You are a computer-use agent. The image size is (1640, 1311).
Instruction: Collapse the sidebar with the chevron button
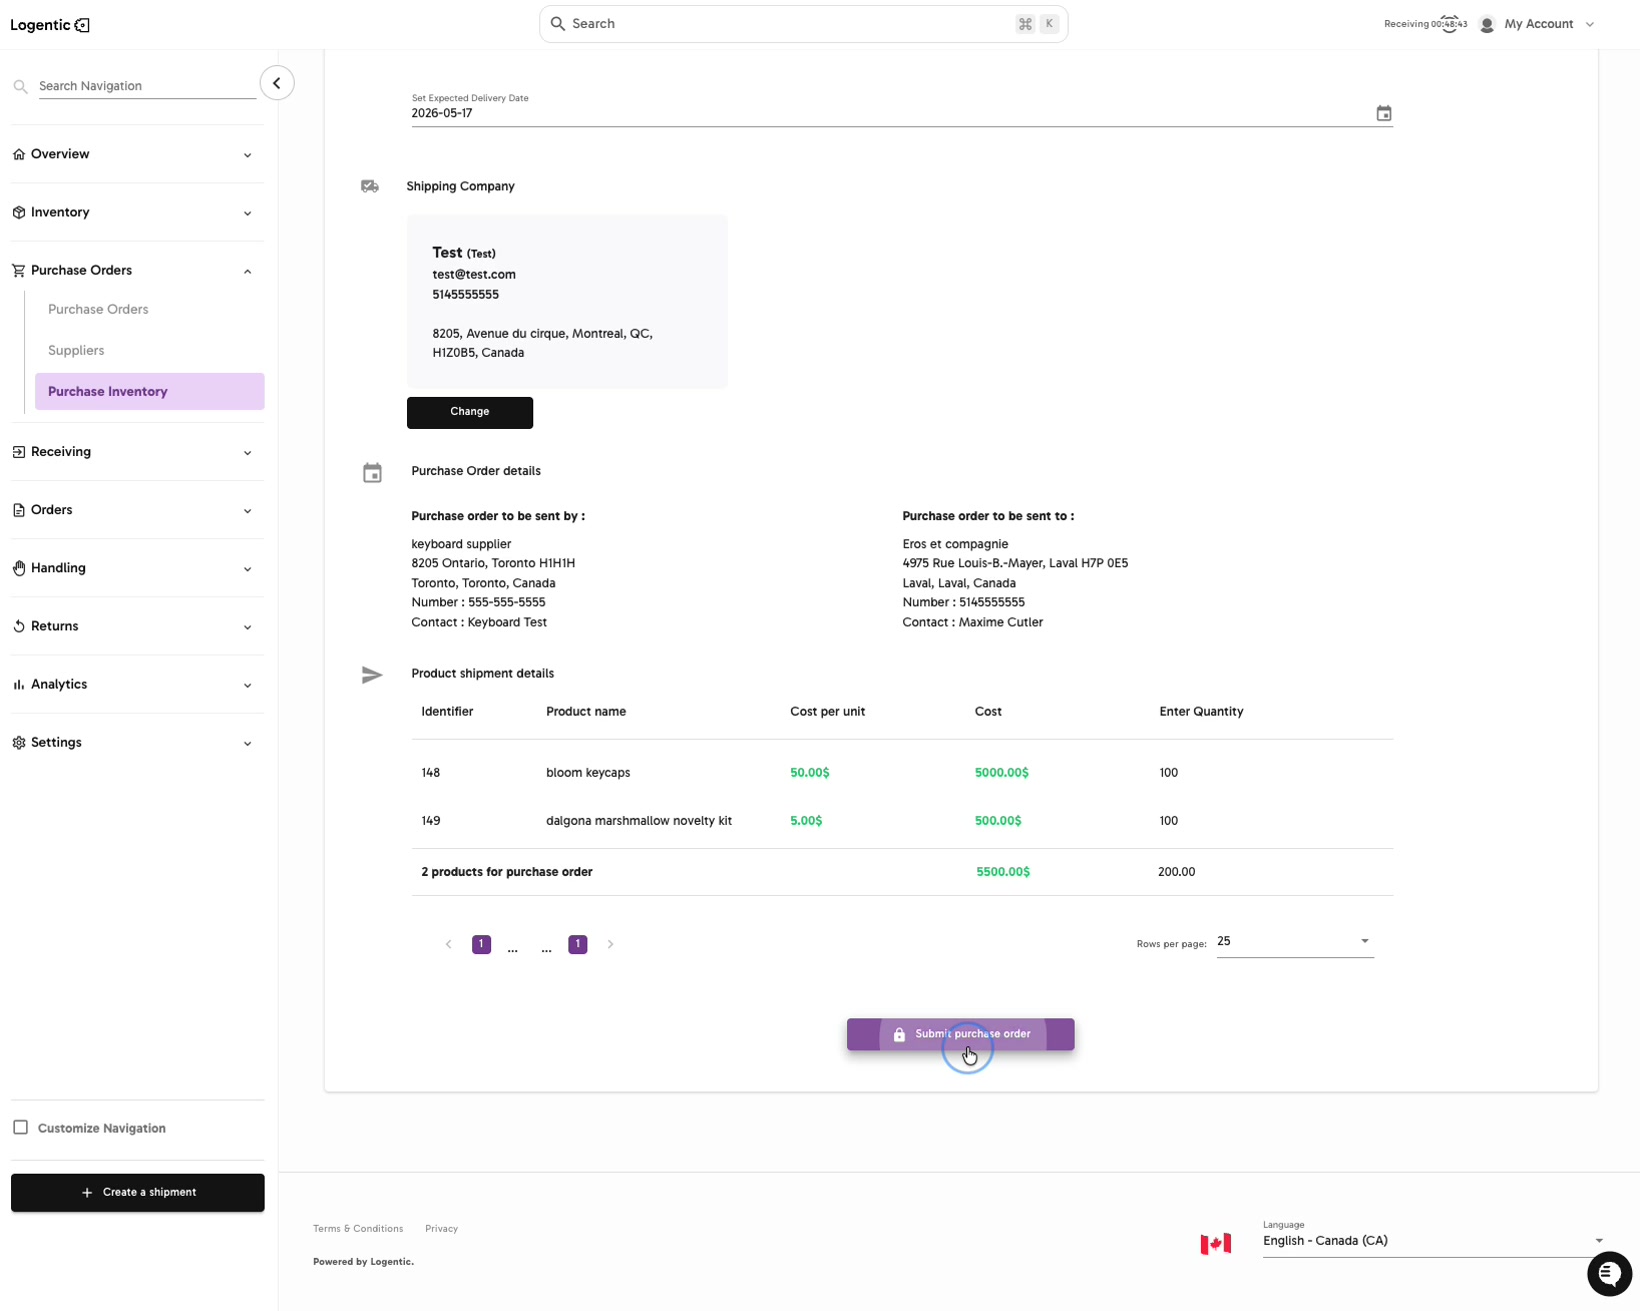tap(277, 83)
